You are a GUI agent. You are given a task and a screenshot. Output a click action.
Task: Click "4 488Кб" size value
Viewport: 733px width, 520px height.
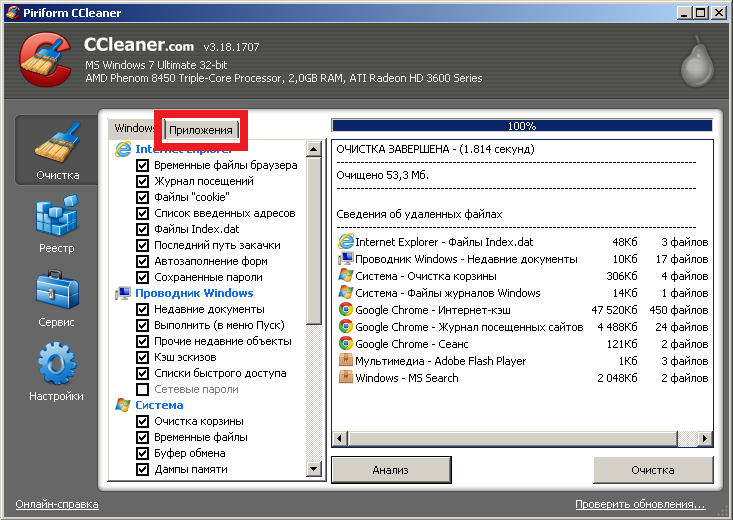point(617,327)
